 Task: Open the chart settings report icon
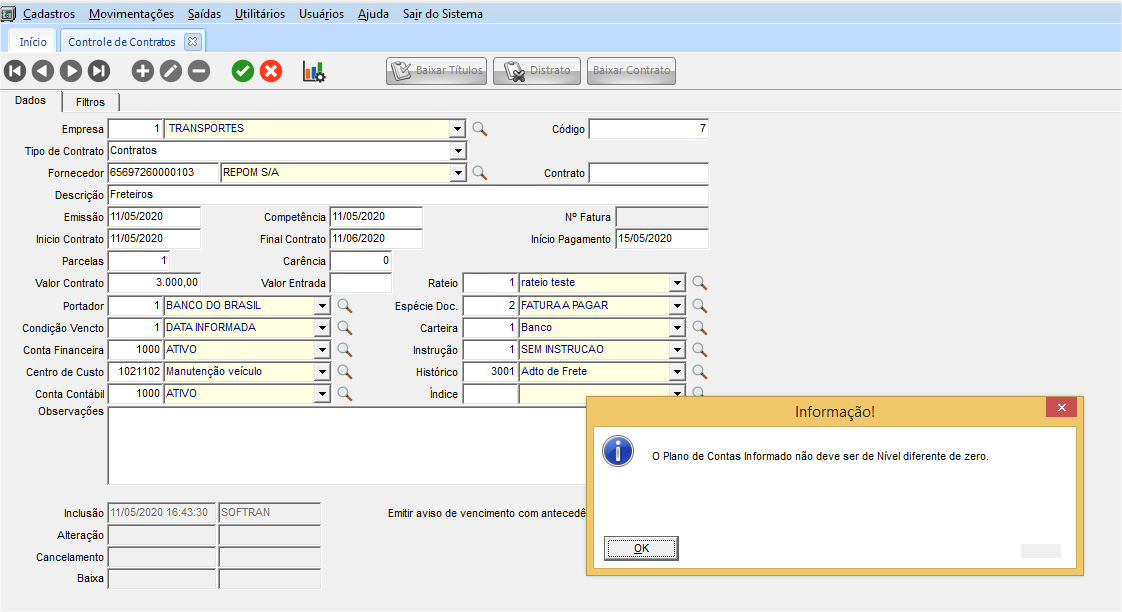click(x=314, y=71)
